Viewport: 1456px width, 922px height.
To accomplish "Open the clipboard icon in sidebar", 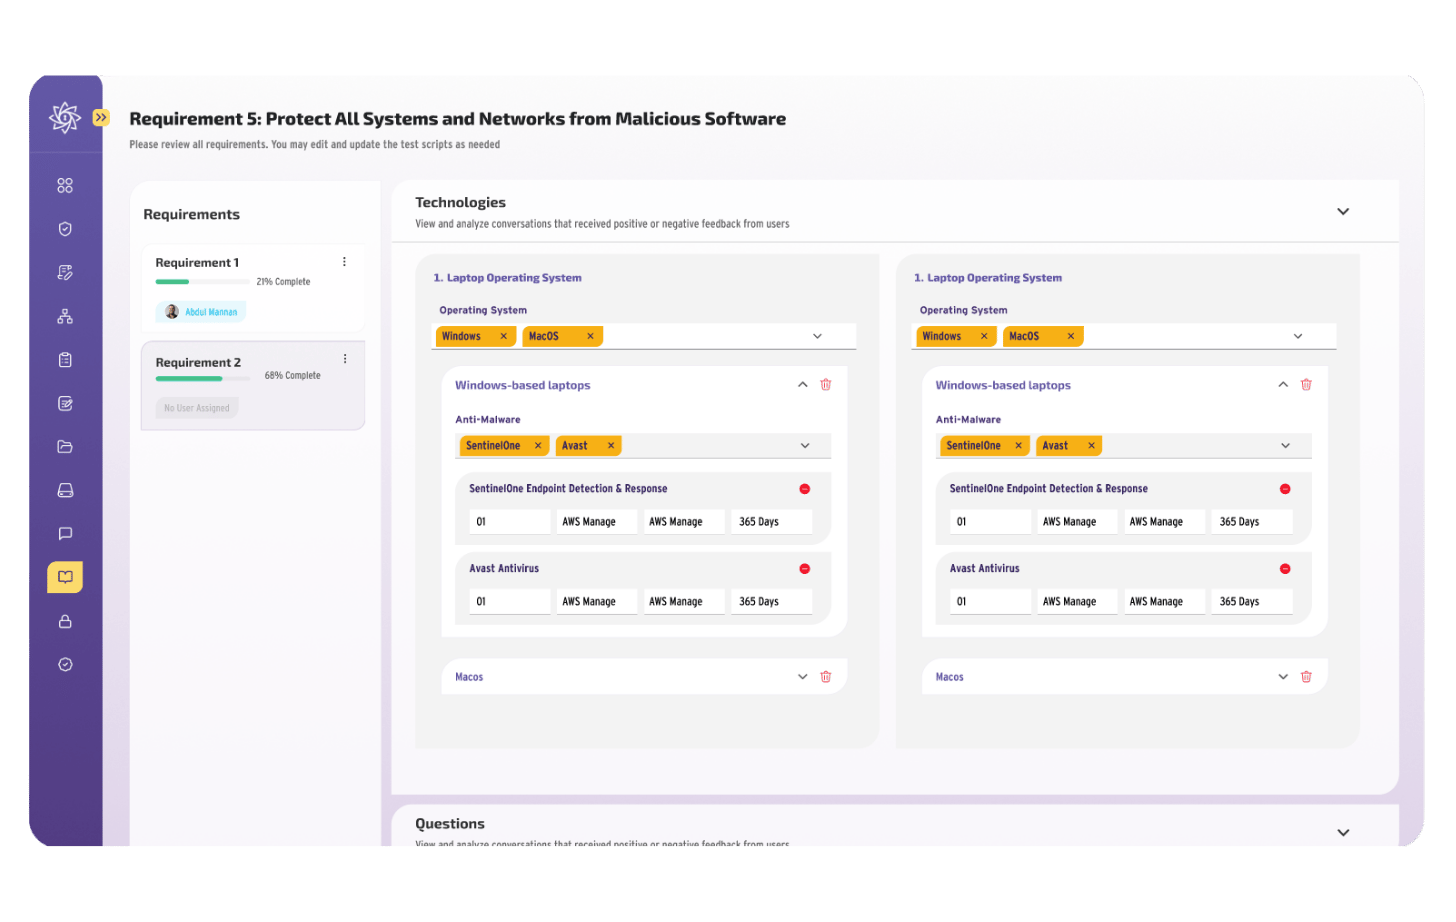I will coord(65,360).
